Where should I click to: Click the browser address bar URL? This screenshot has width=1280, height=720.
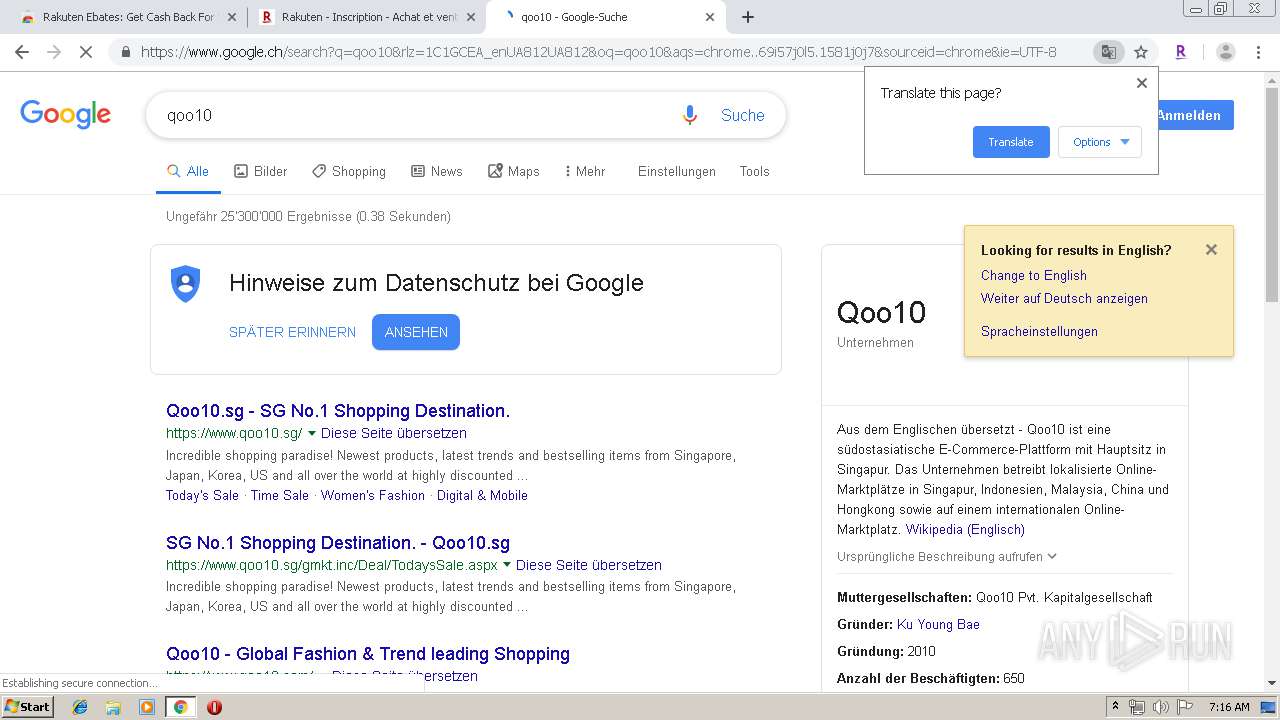tap(598, 52)
